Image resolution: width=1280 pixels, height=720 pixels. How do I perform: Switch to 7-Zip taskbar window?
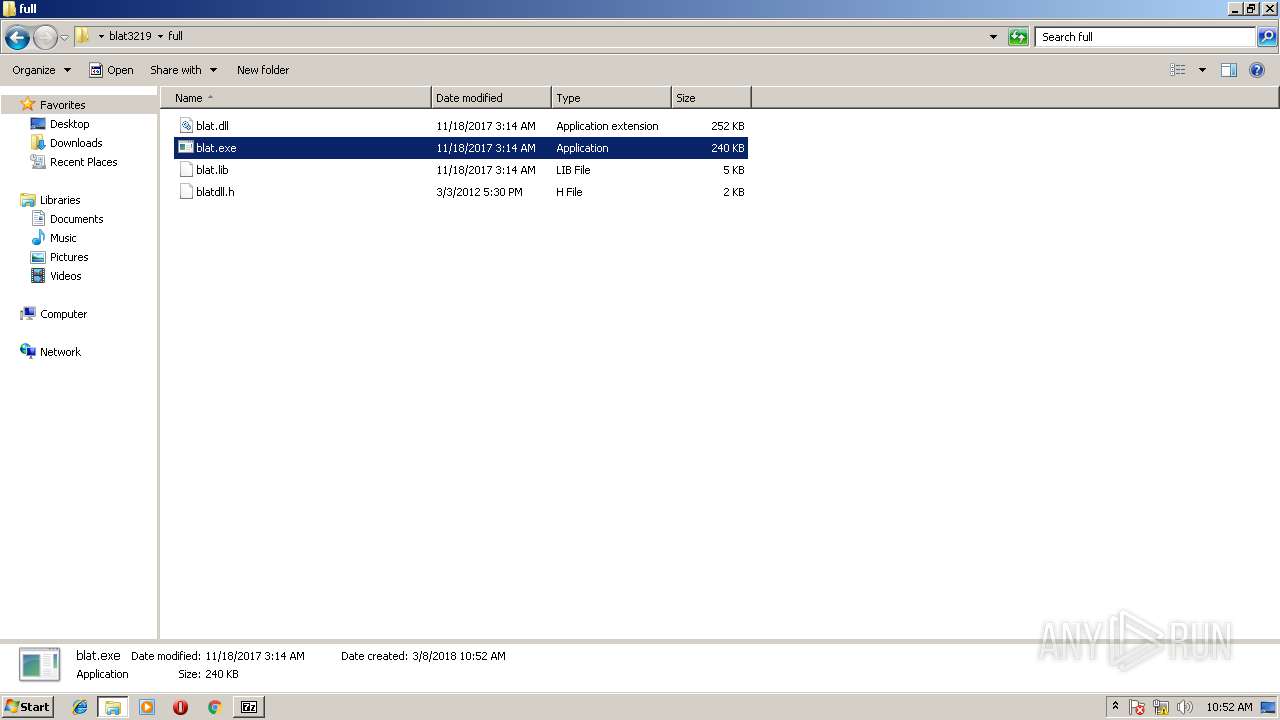tap(249, 707)
